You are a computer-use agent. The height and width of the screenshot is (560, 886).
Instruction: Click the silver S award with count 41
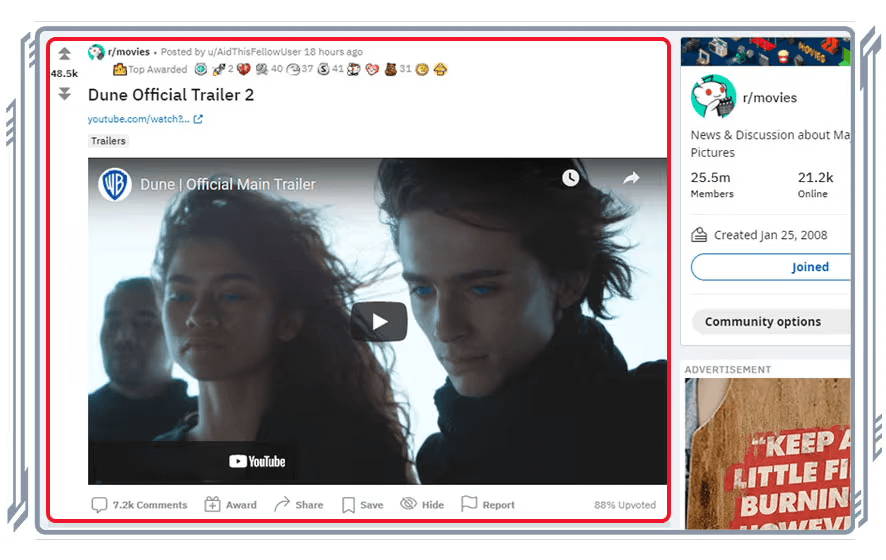tap(323, 70)
